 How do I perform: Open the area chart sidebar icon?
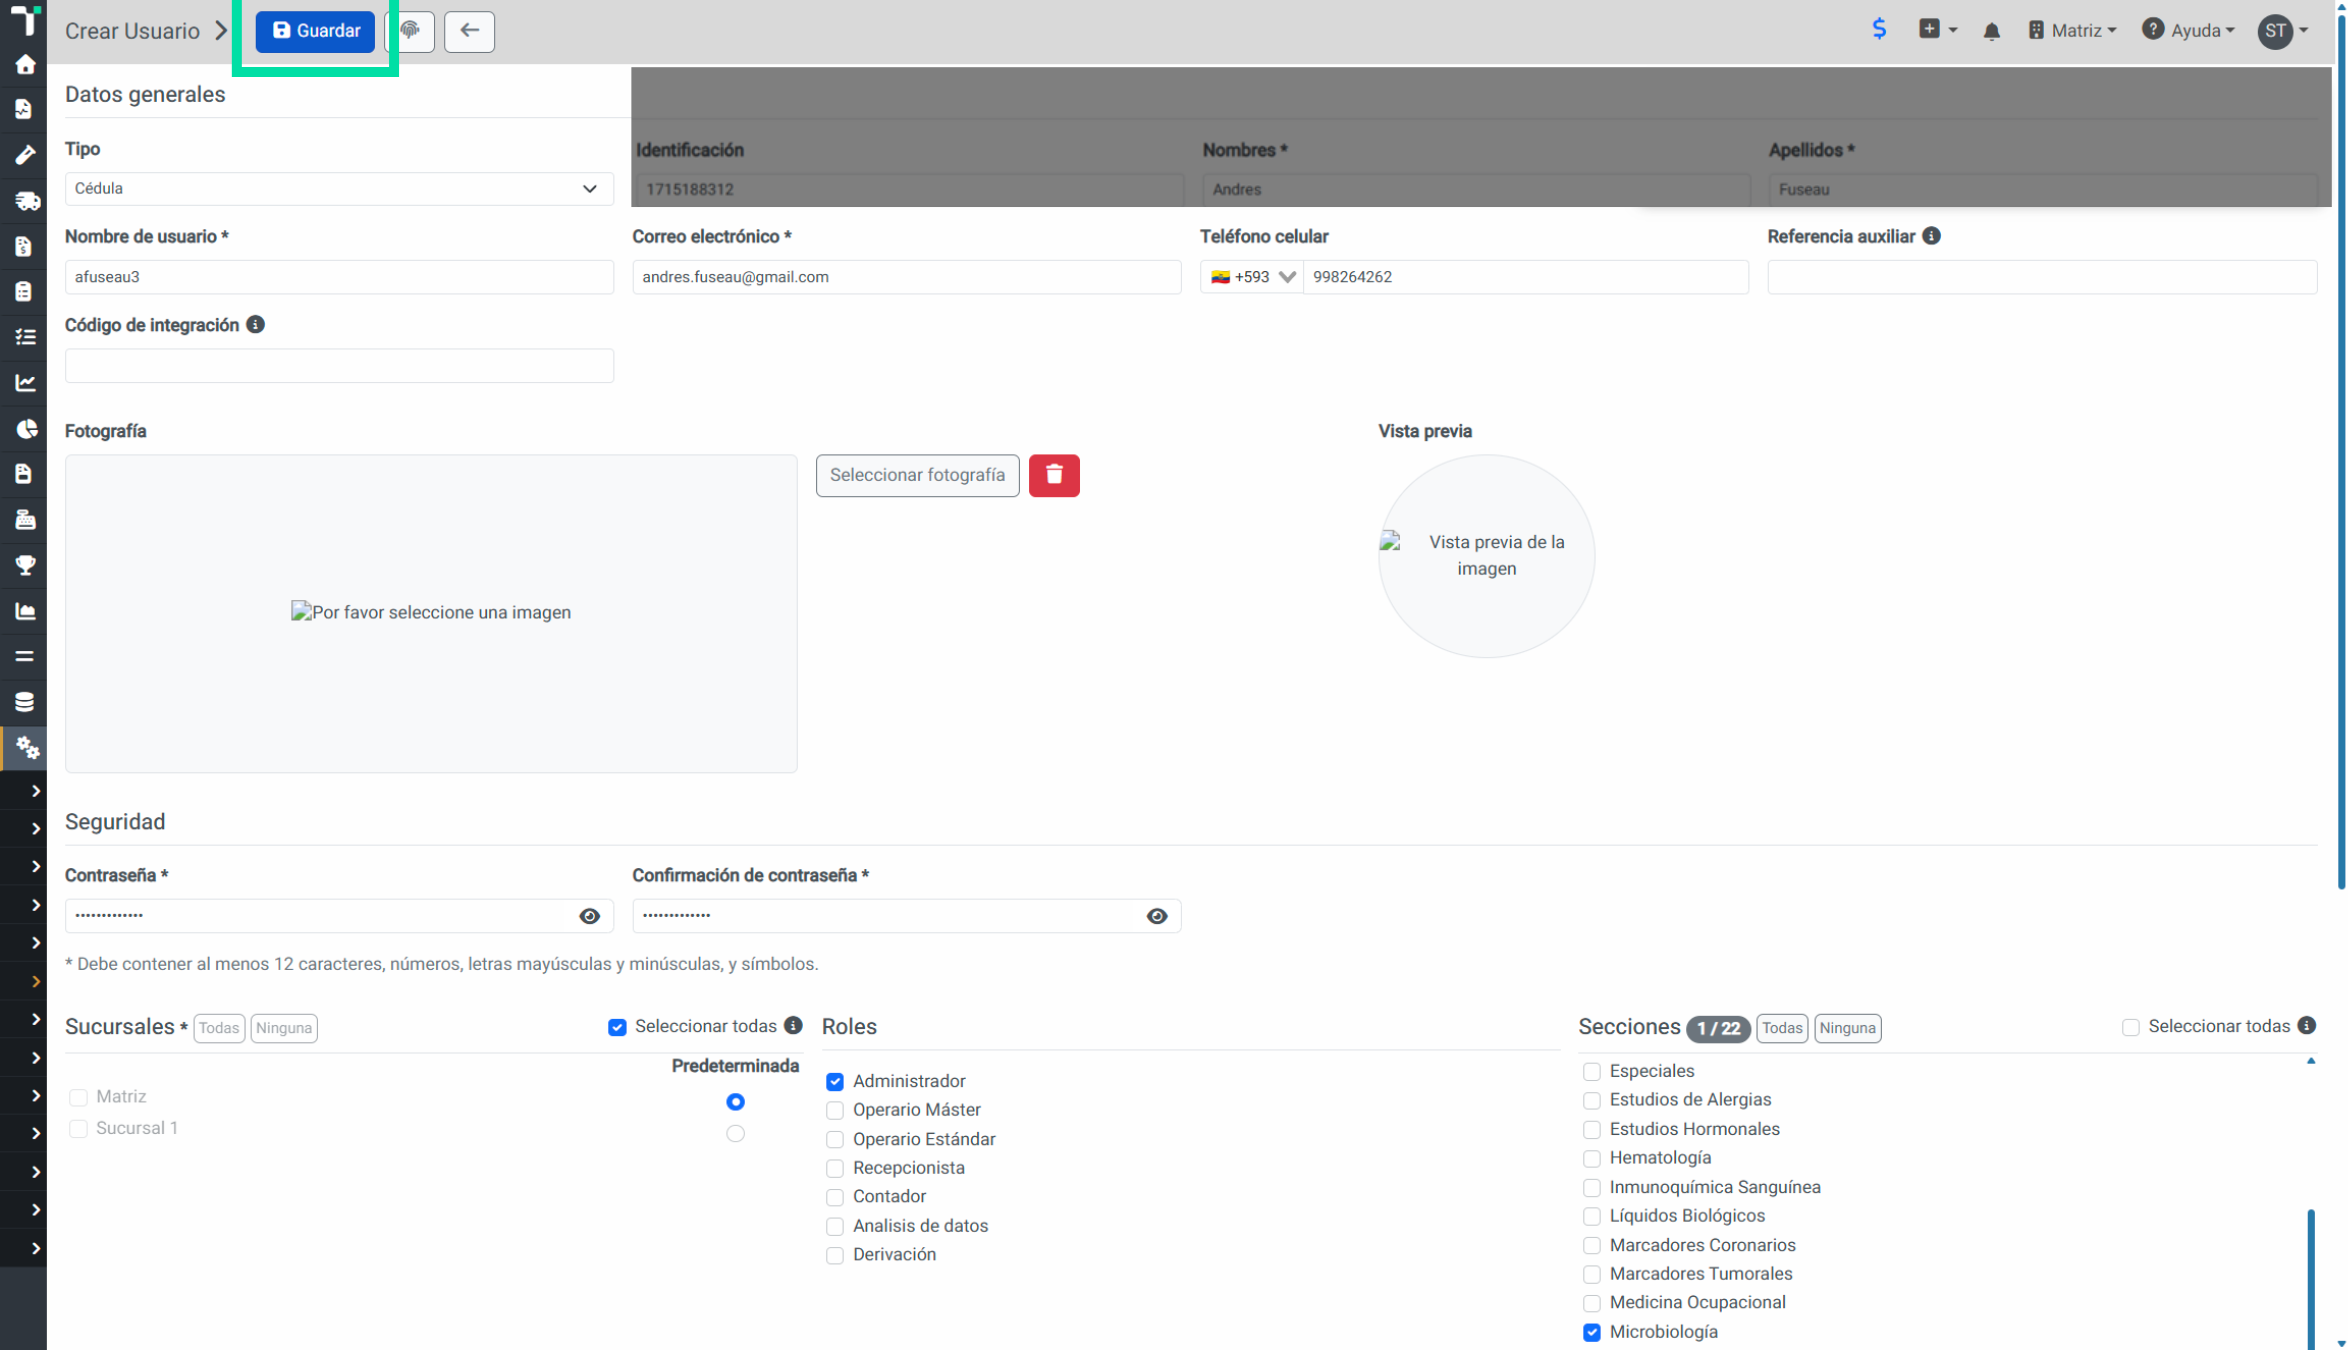pyautogui.click(x=25, y=611)
